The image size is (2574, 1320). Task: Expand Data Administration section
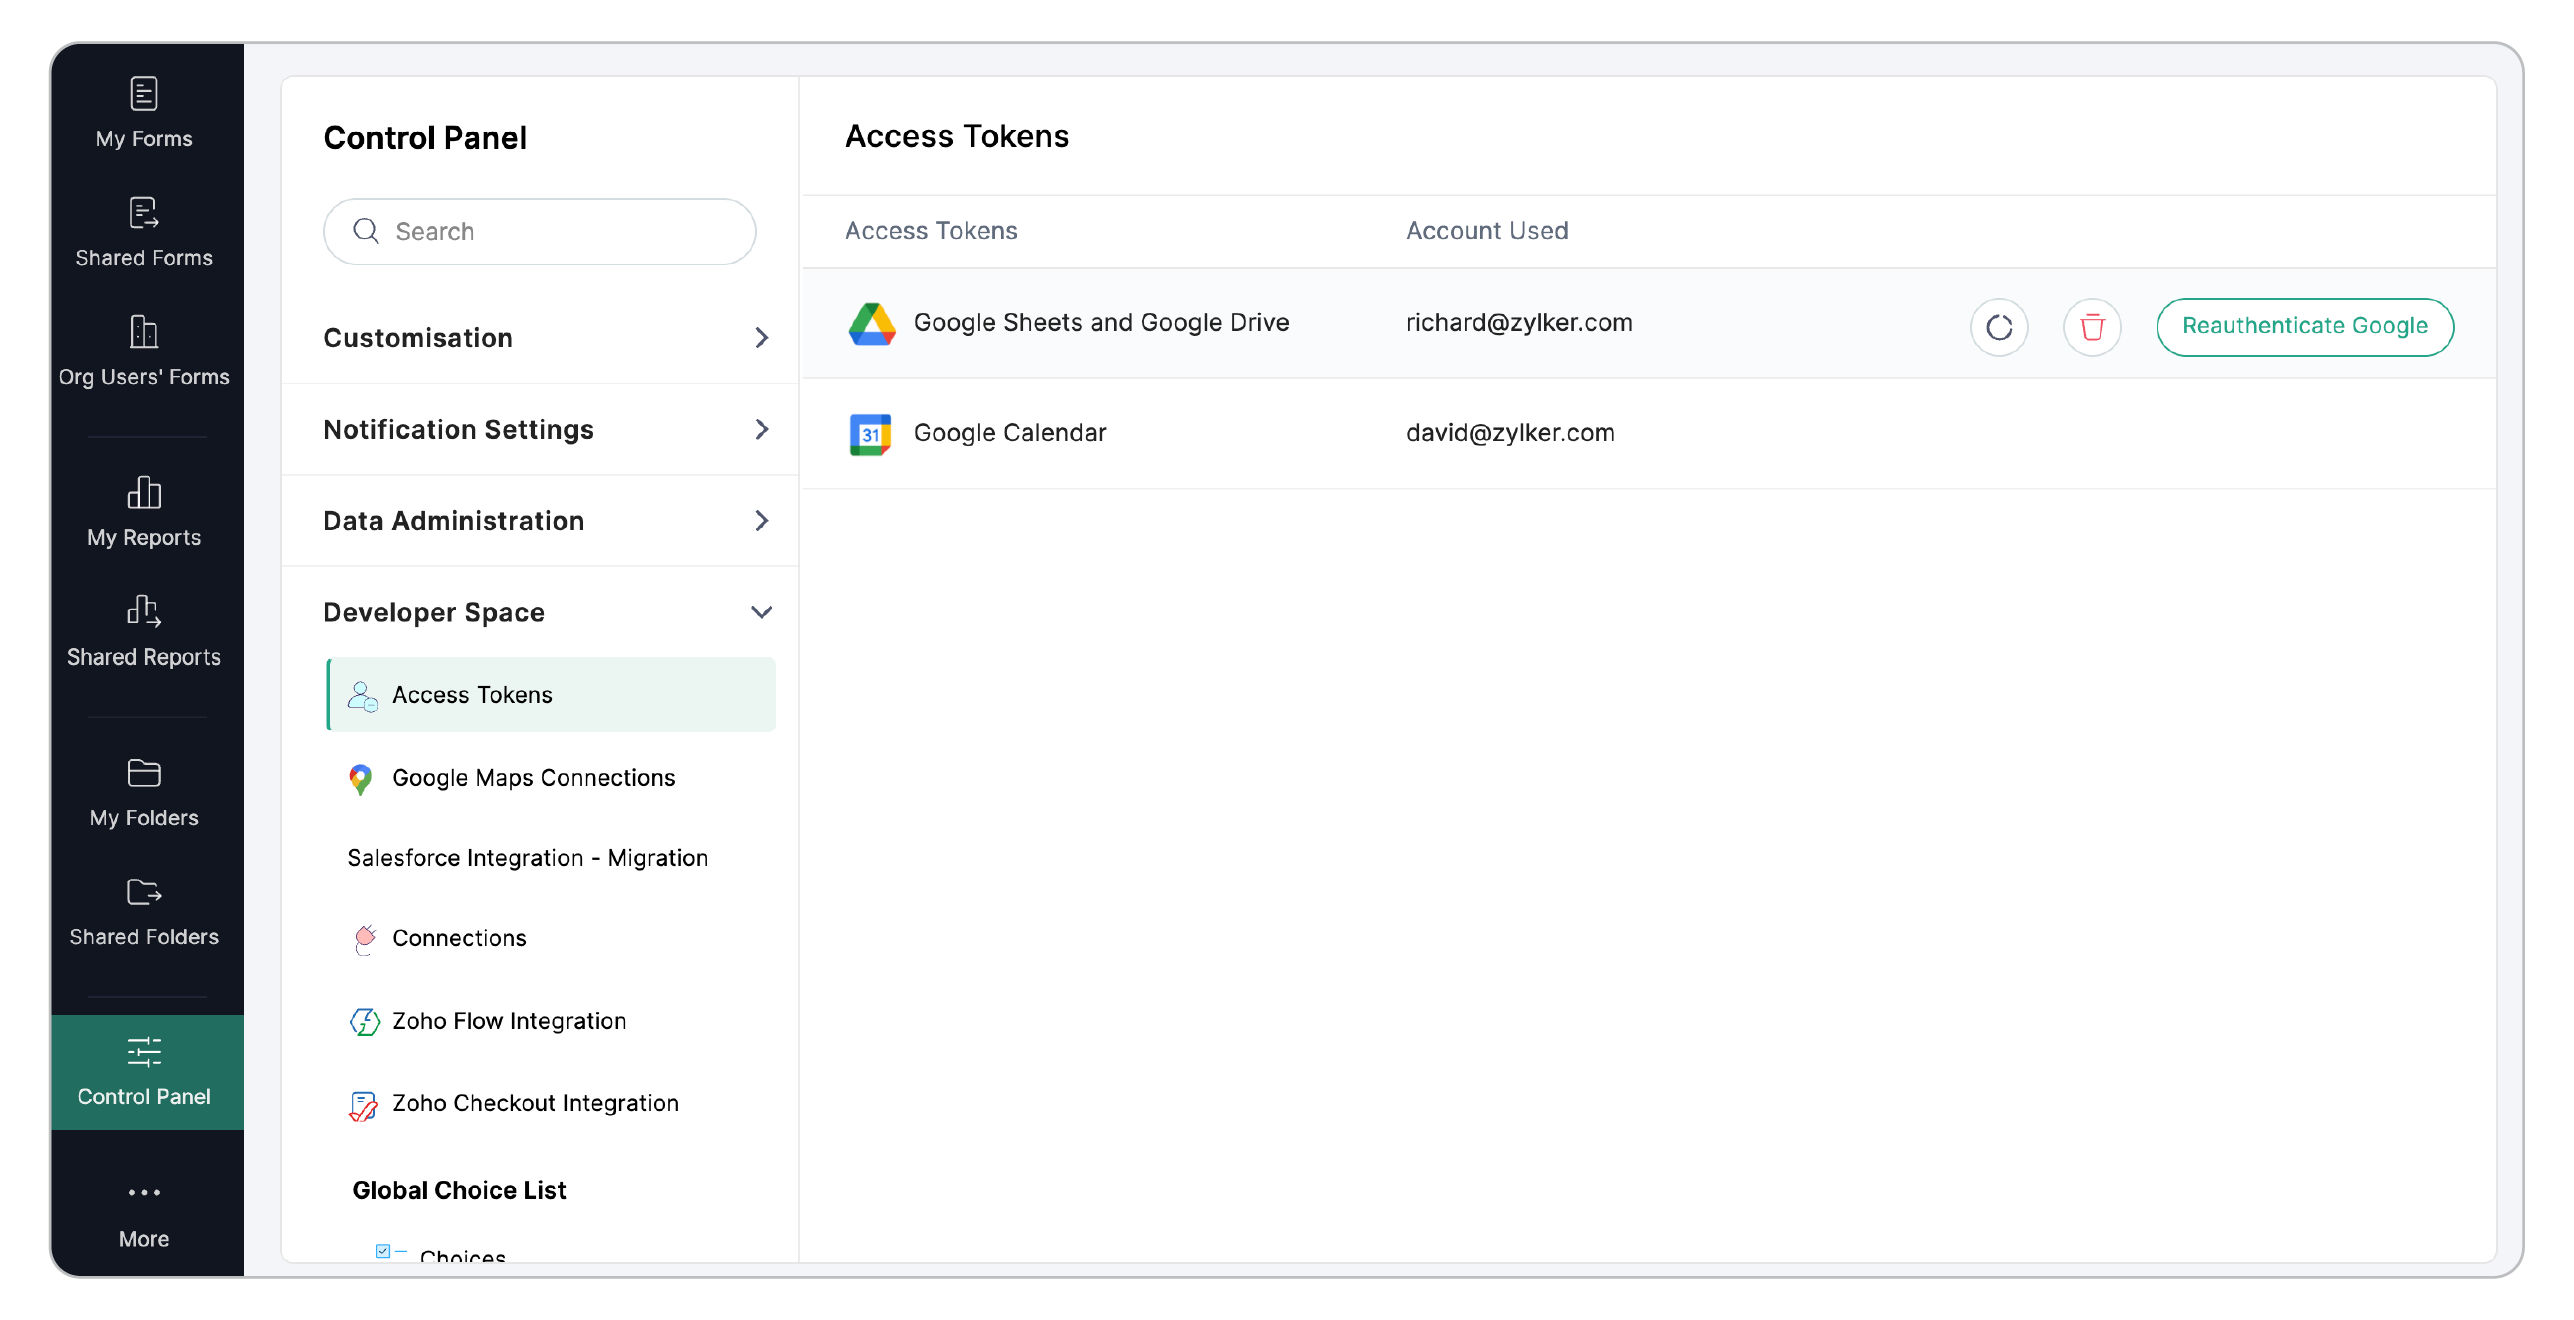(x=545, y=521)
